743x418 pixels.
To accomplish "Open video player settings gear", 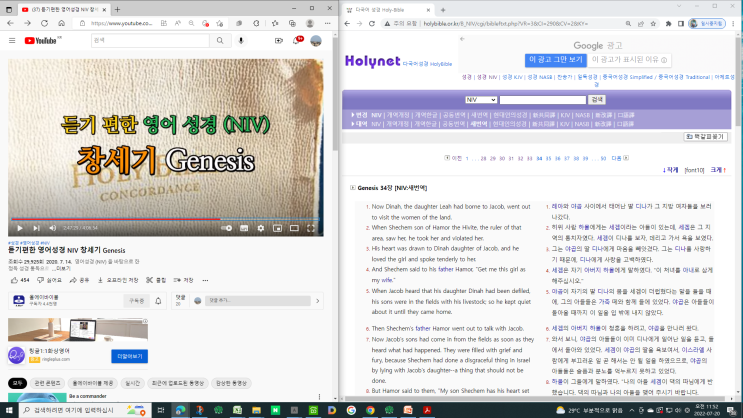I will [261, 228].
